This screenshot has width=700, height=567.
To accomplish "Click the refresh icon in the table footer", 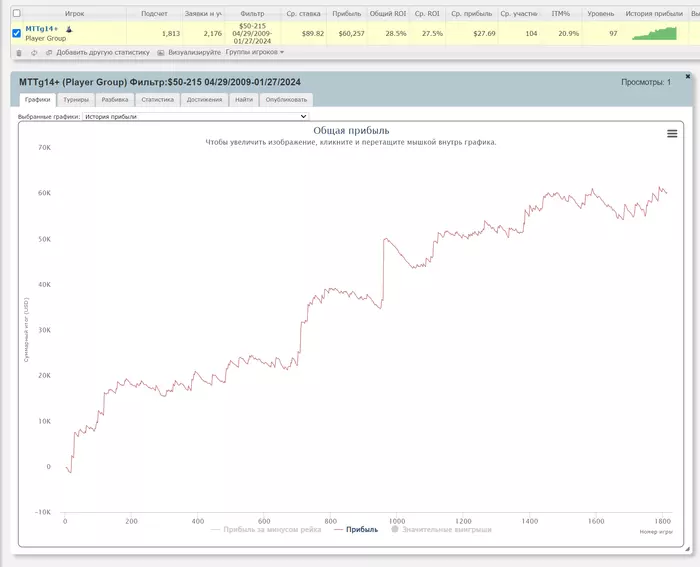I will tap(34, 53).
